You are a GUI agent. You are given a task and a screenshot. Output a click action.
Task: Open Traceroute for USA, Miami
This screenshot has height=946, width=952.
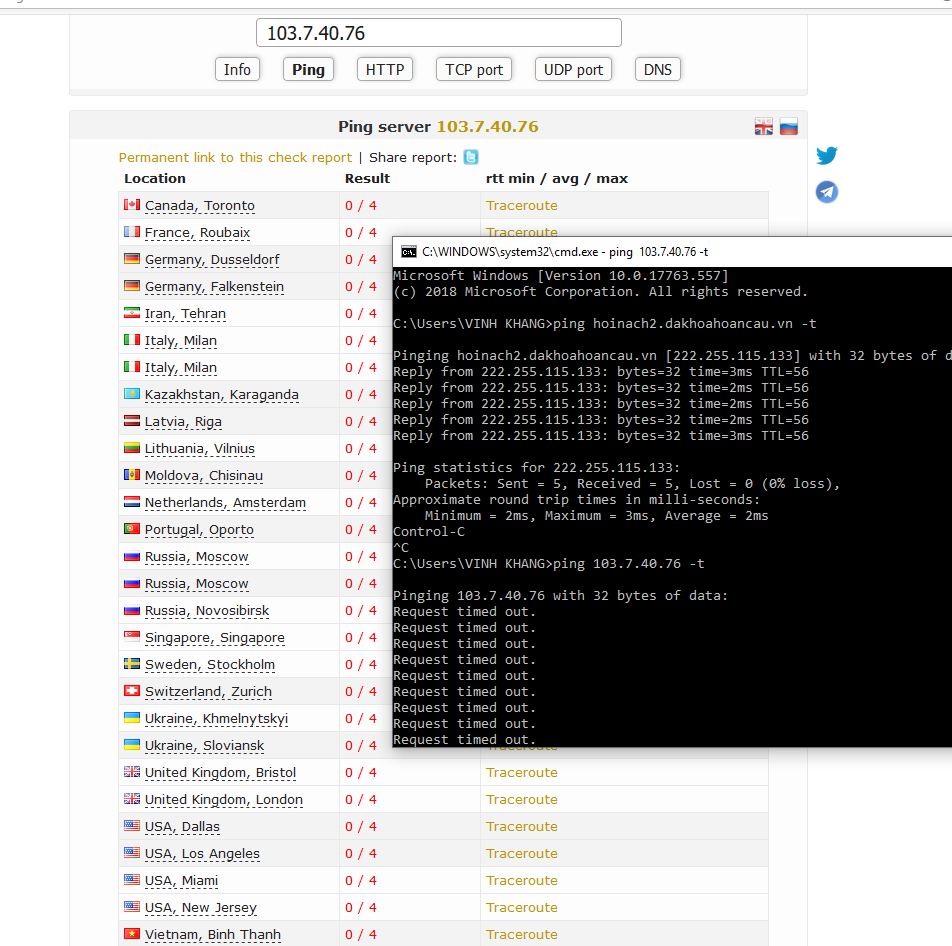coord(522,880)
